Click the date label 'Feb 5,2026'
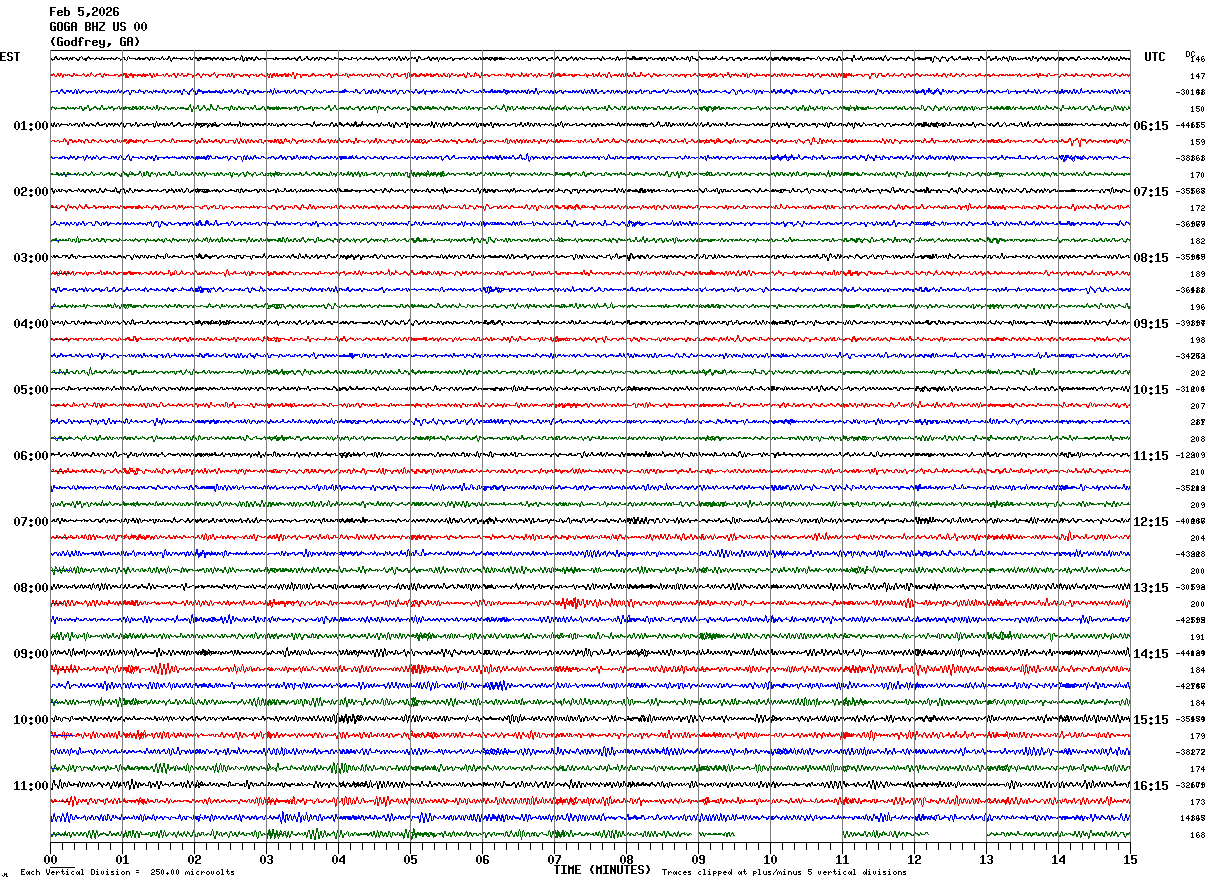 [84, 12]
